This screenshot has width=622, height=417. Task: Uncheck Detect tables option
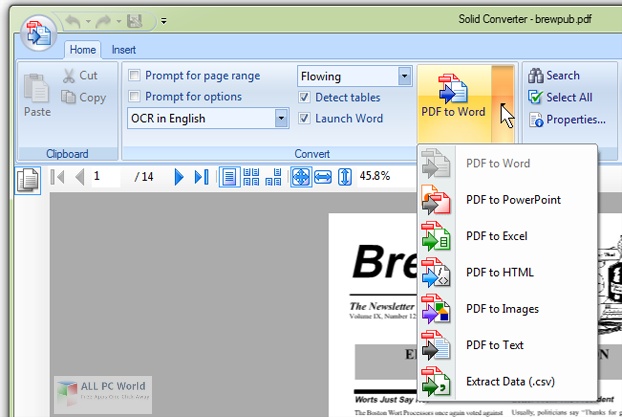[x=304, y=97]
